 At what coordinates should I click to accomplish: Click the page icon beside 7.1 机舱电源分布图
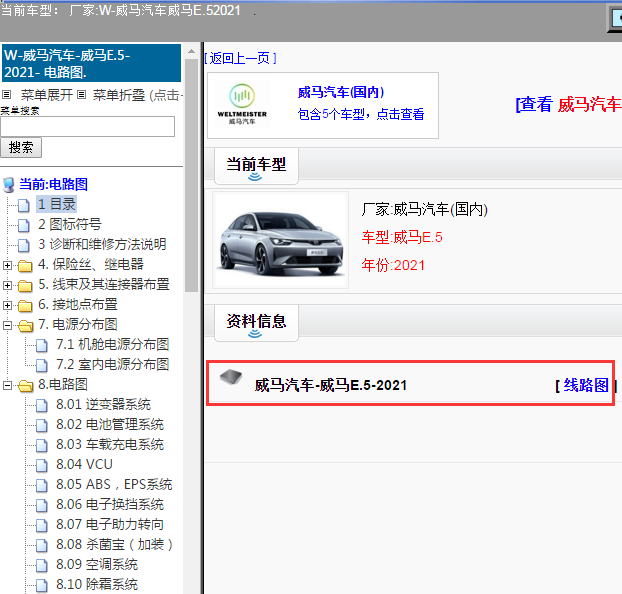coord(42,345)
